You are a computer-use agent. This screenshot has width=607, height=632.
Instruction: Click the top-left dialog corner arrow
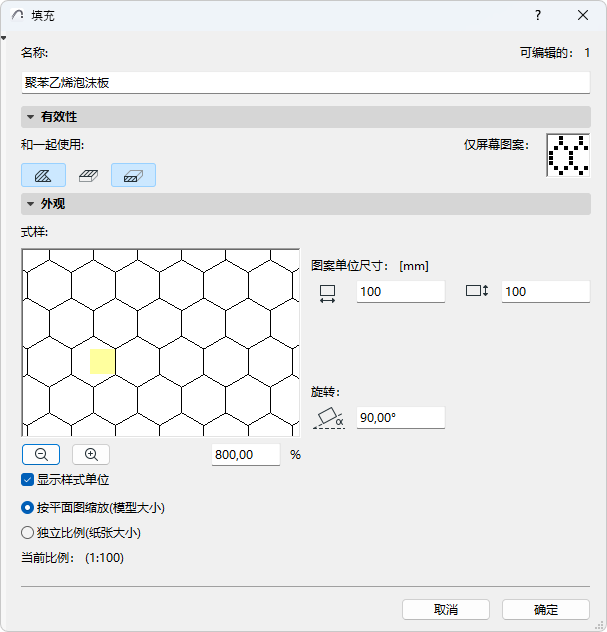point(4,39)
